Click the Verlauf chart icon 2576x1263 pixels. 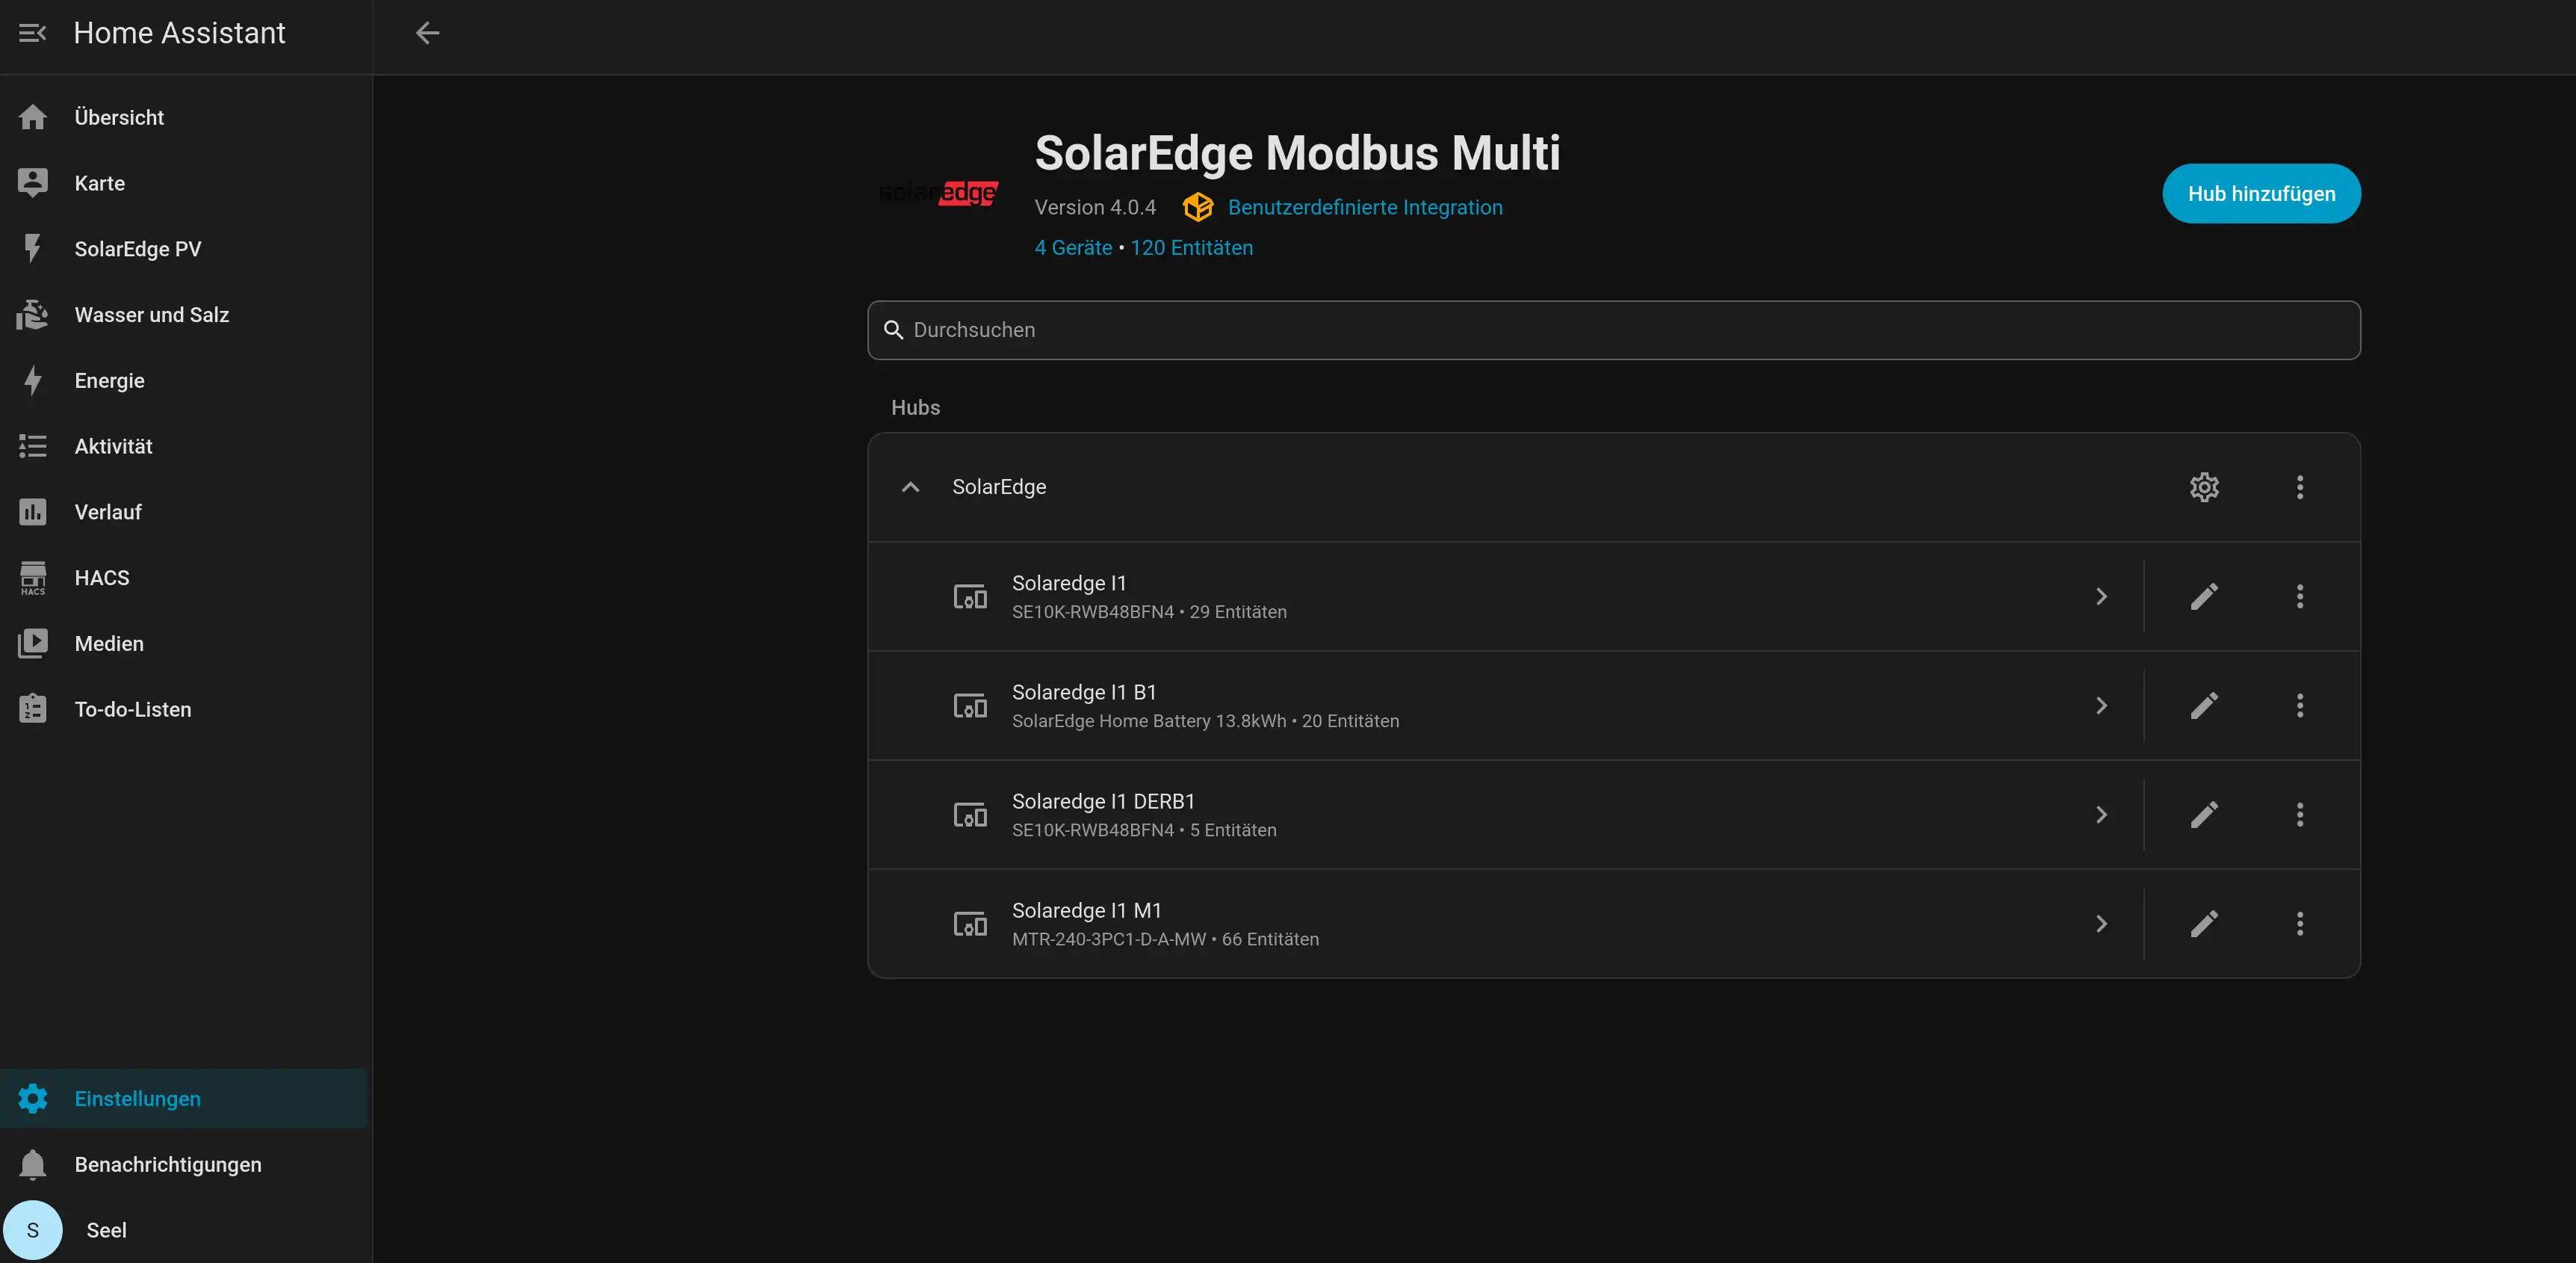(33, 512)
